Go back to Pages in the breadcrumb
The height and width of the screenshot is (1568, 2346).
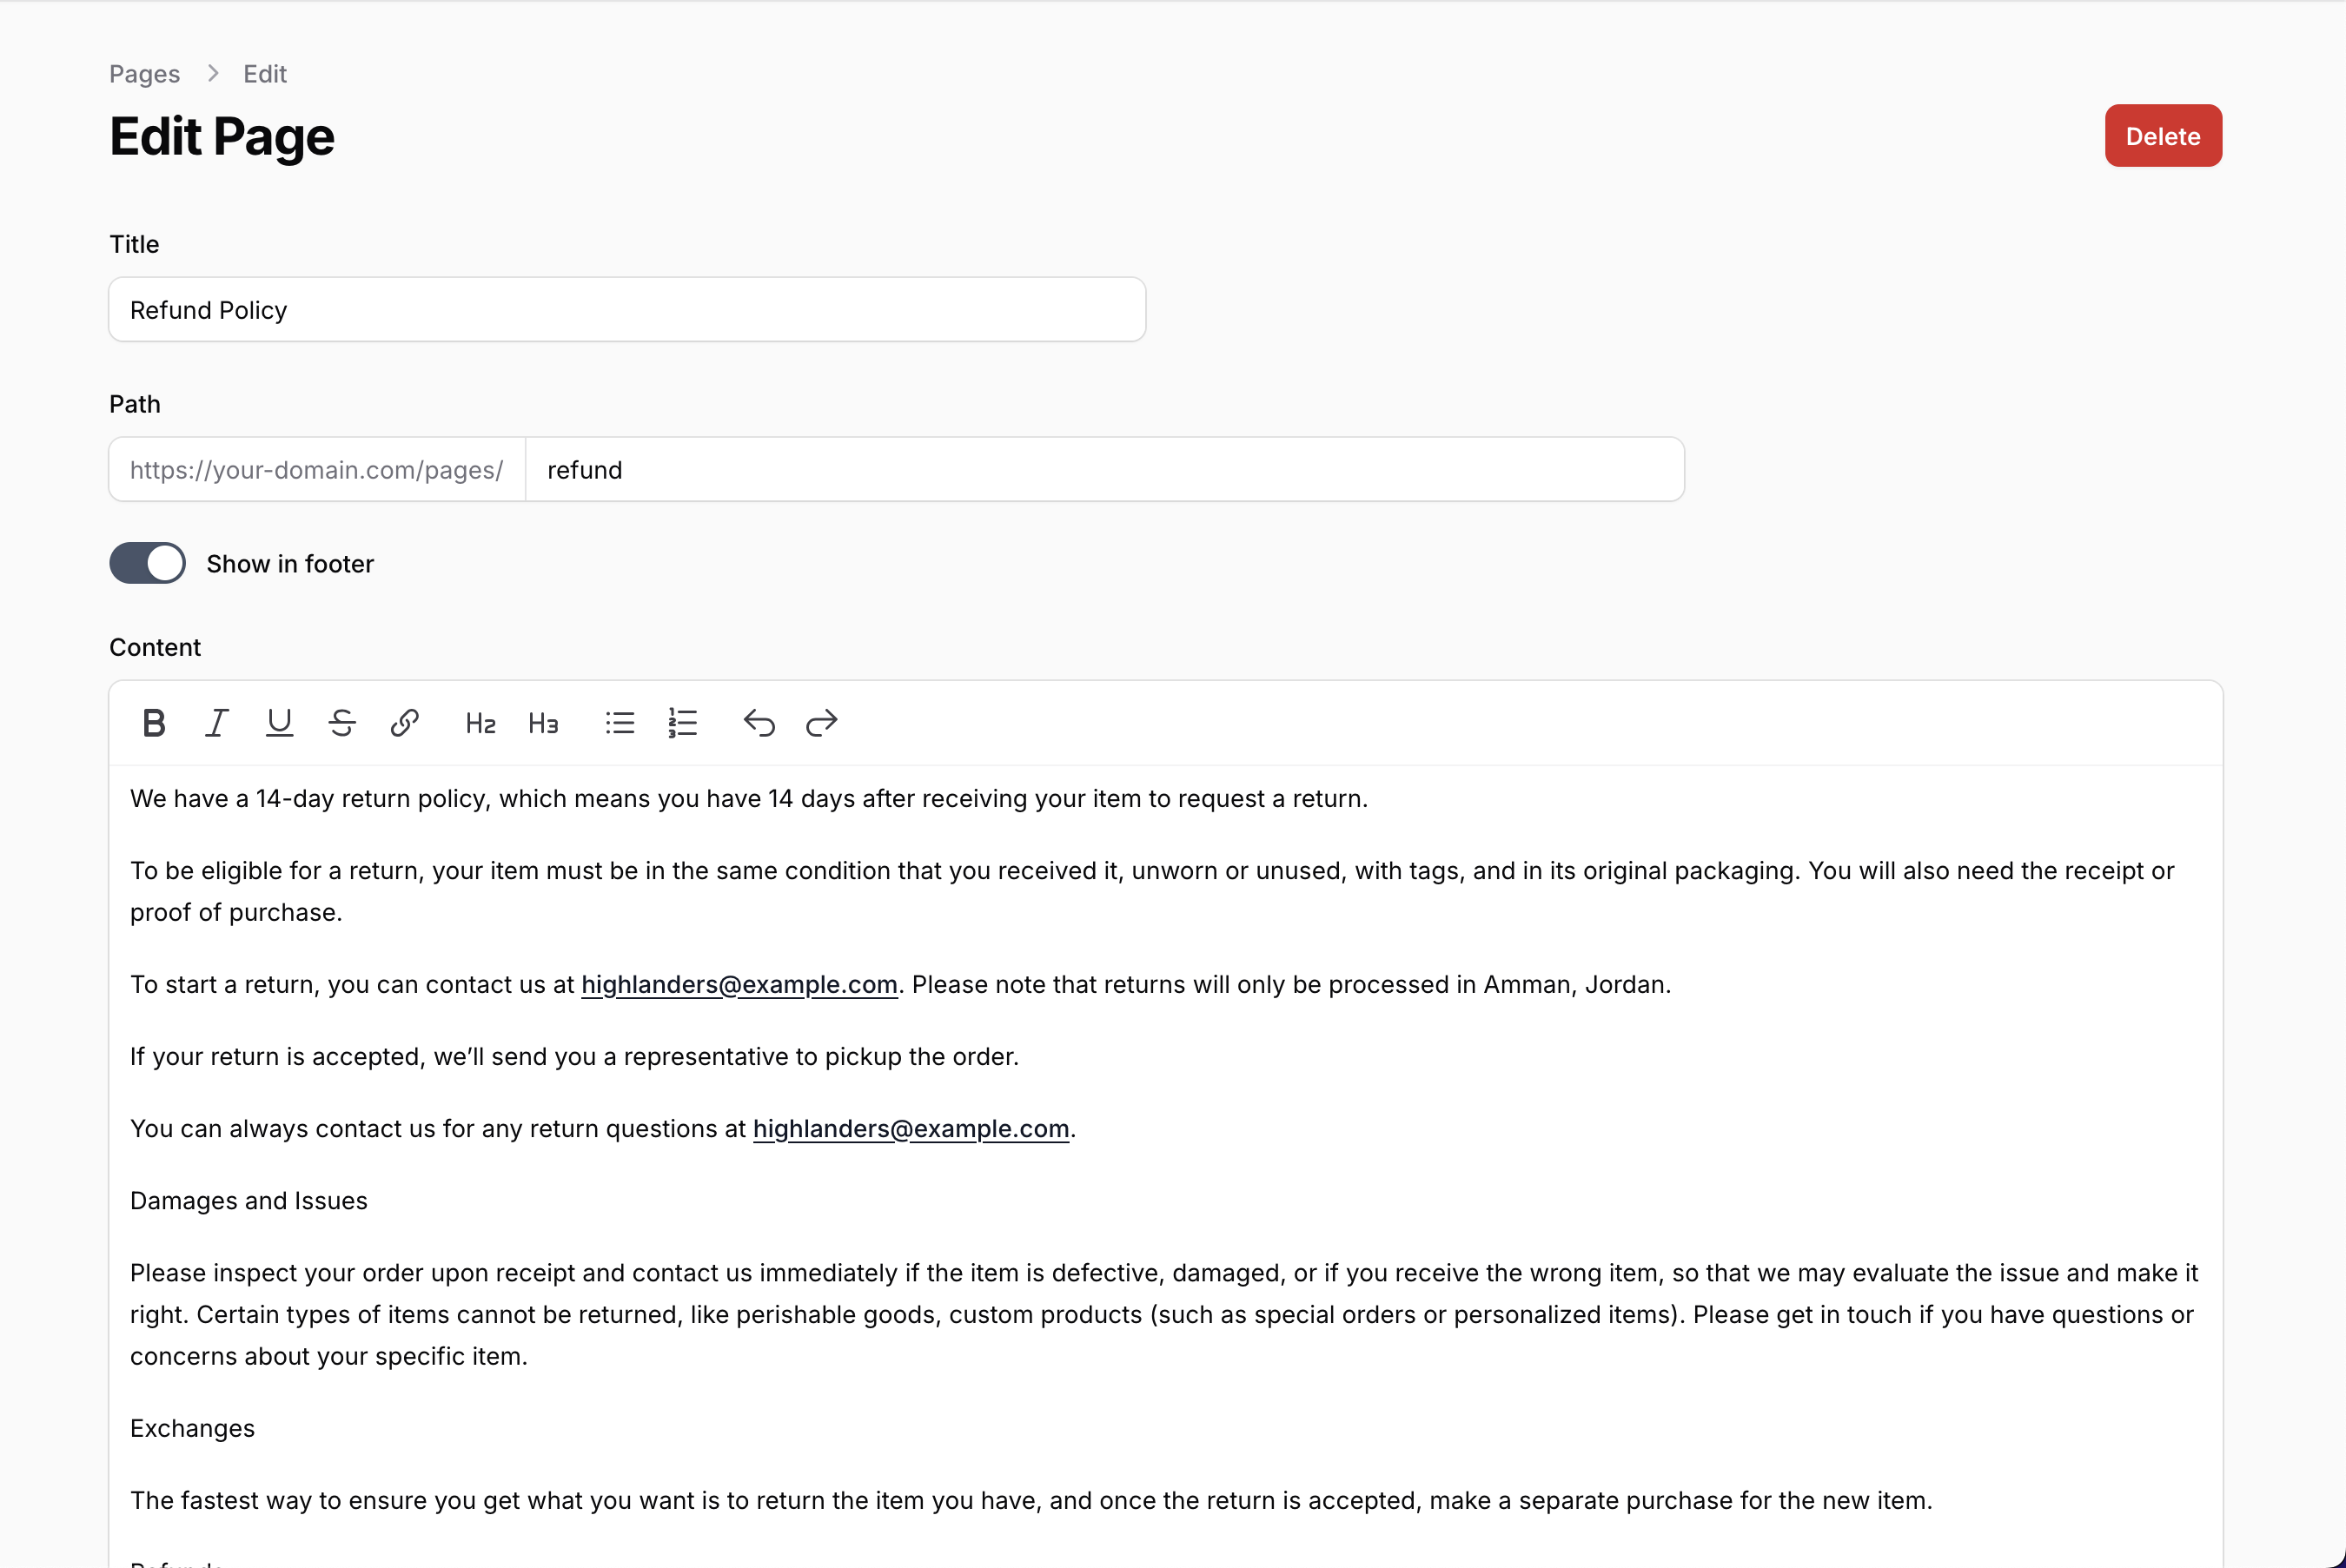[x=144, y=74]
